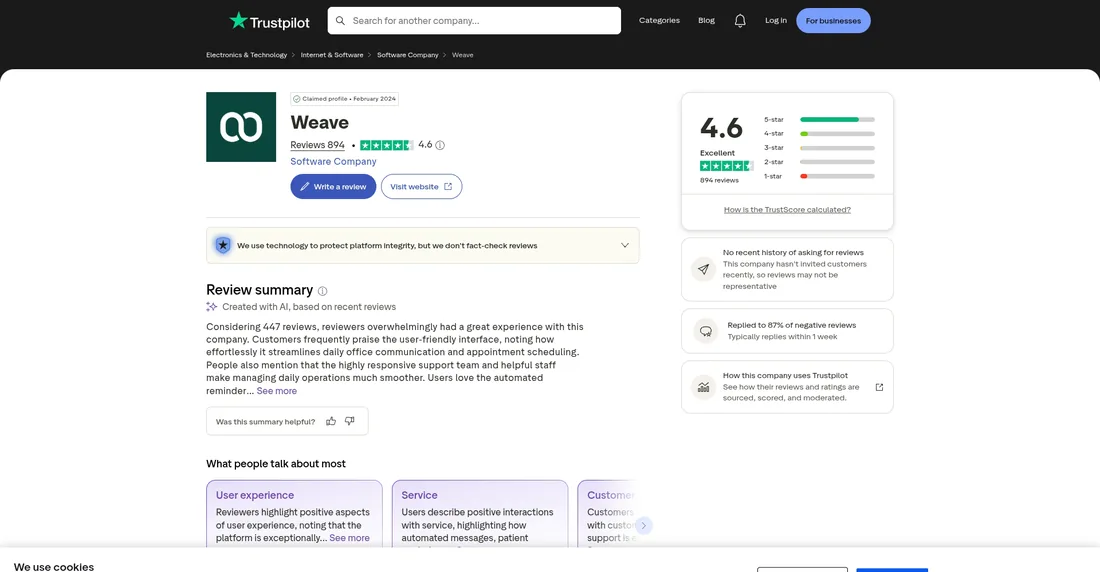Give the summary a thumbs down
Viewport: 1100px width, 572px height.
tap(349, 421)
